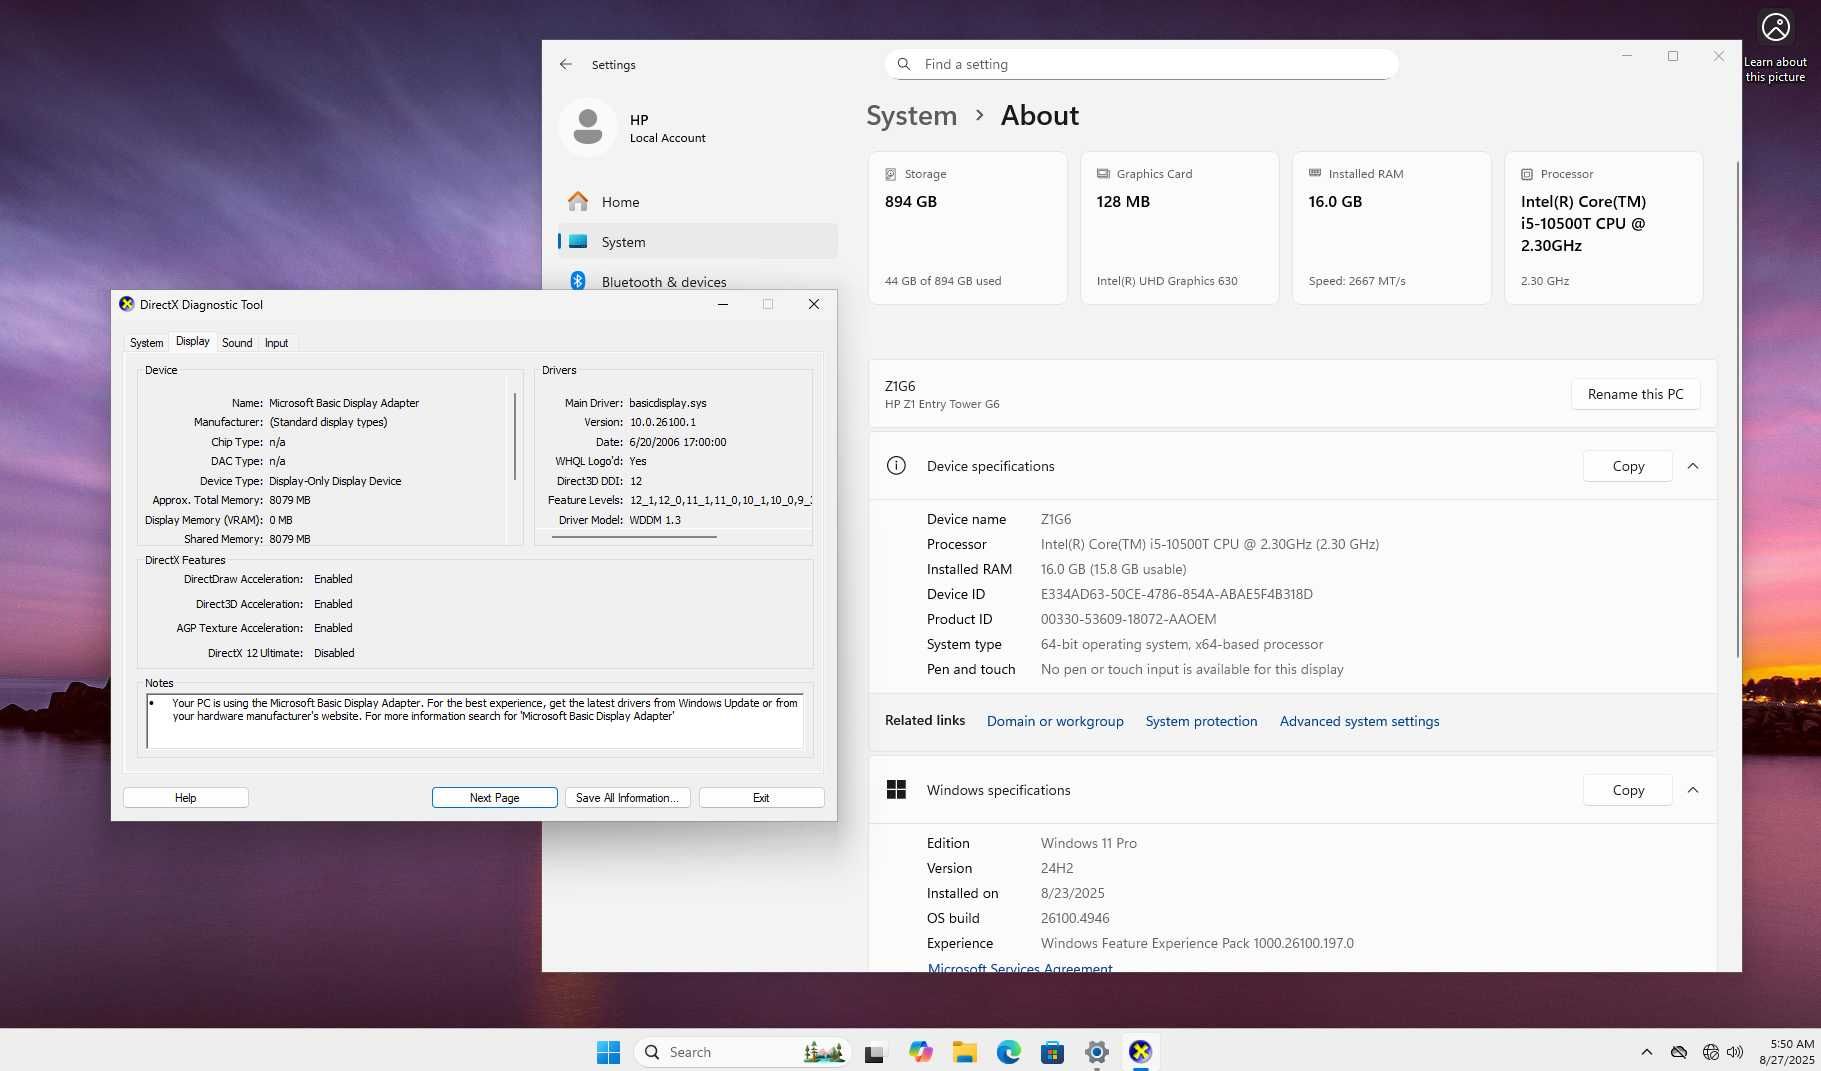Click the DirectX 12 Ultimate Disabled value

(334, 653)
